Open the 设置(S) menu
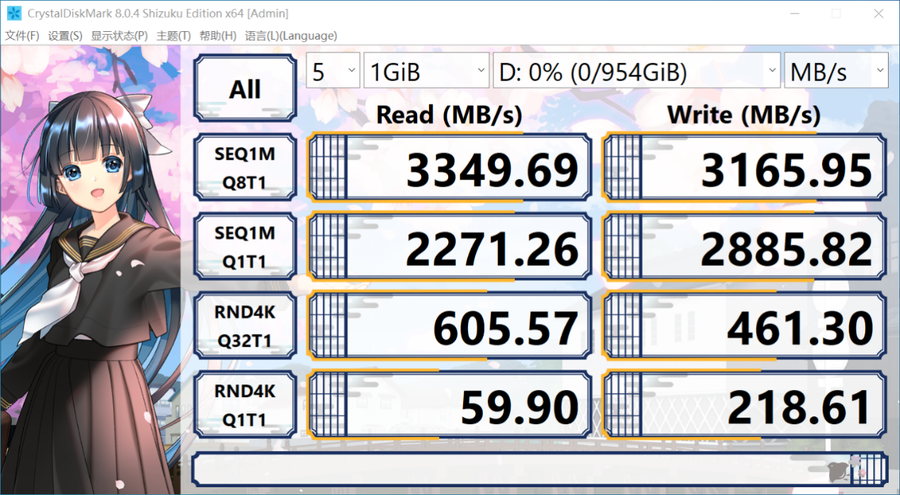This screenshot has width=900, height=495. [65, 36]
